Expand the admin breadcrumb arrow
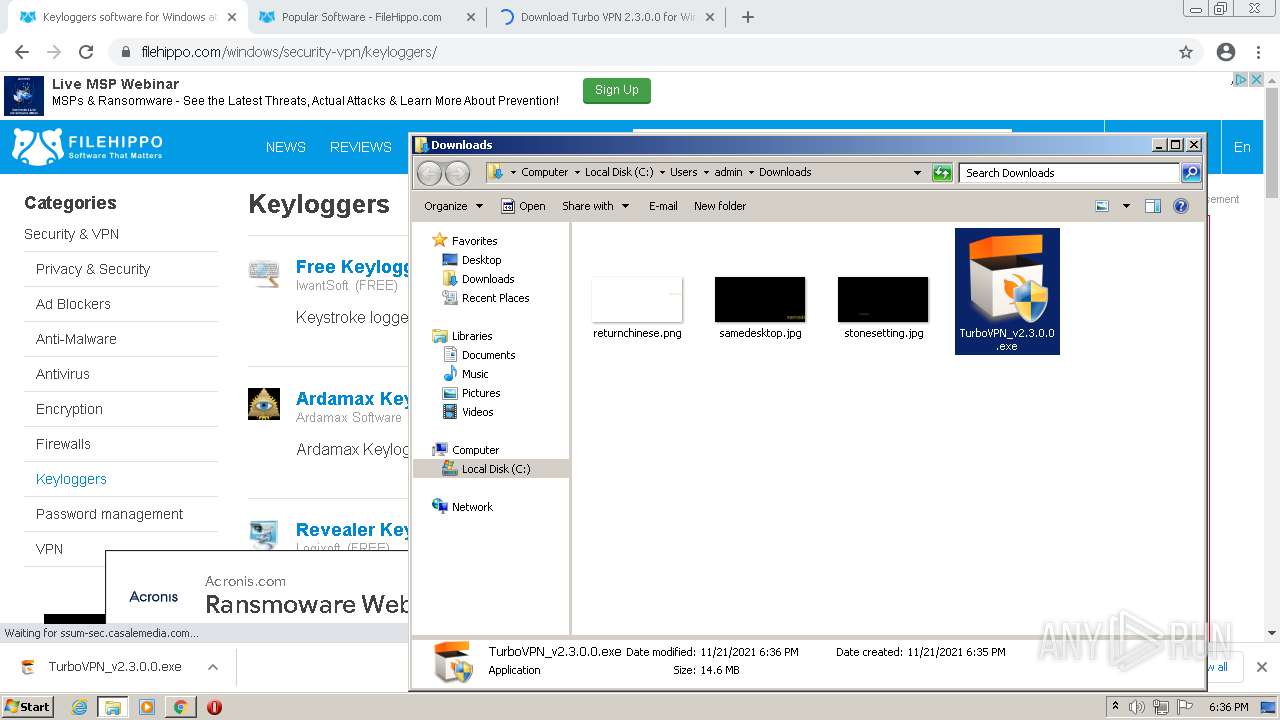This screenshot has height=720, width=1280. [x=751, y=173]
